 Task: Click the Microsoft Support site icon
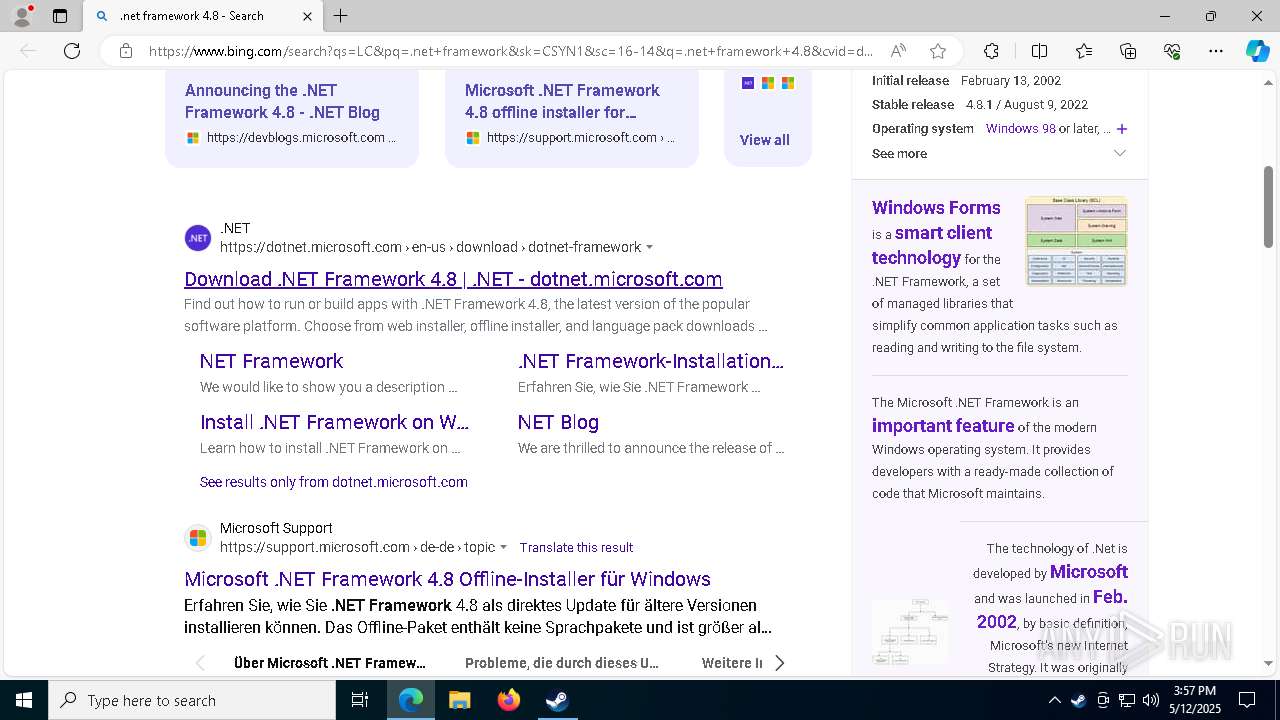(x=198, y=538)
